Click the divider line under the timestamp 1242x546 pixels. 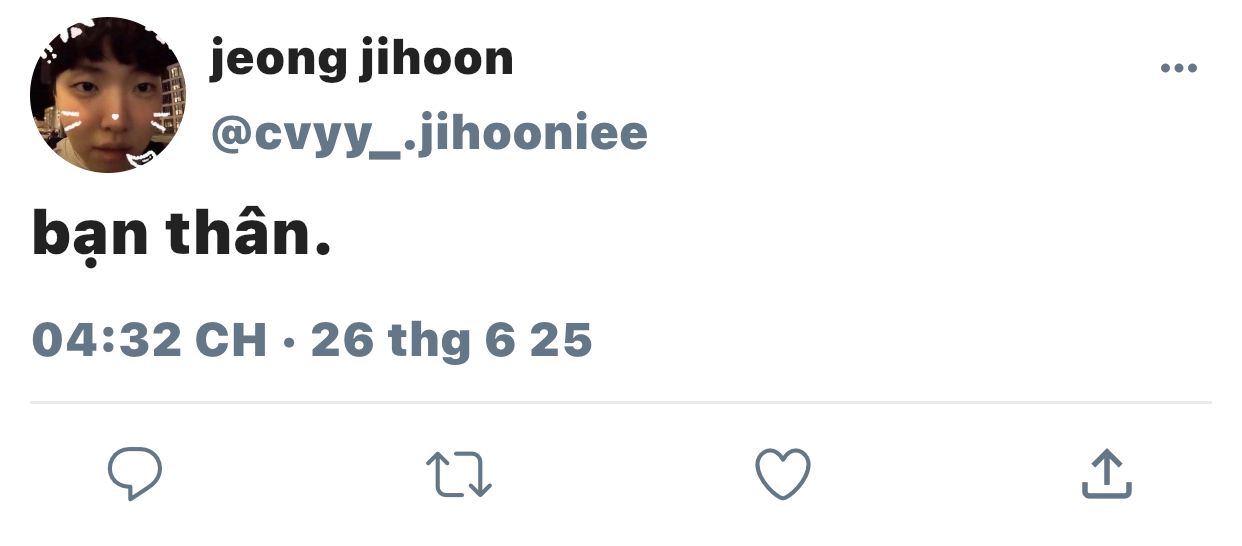(621, 403)
